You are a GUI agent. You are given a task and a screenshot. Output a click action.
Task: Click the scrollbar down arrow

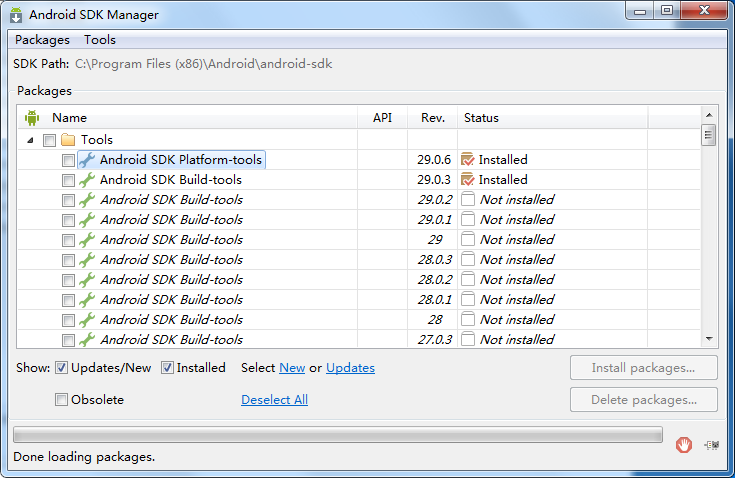(709, 339)
